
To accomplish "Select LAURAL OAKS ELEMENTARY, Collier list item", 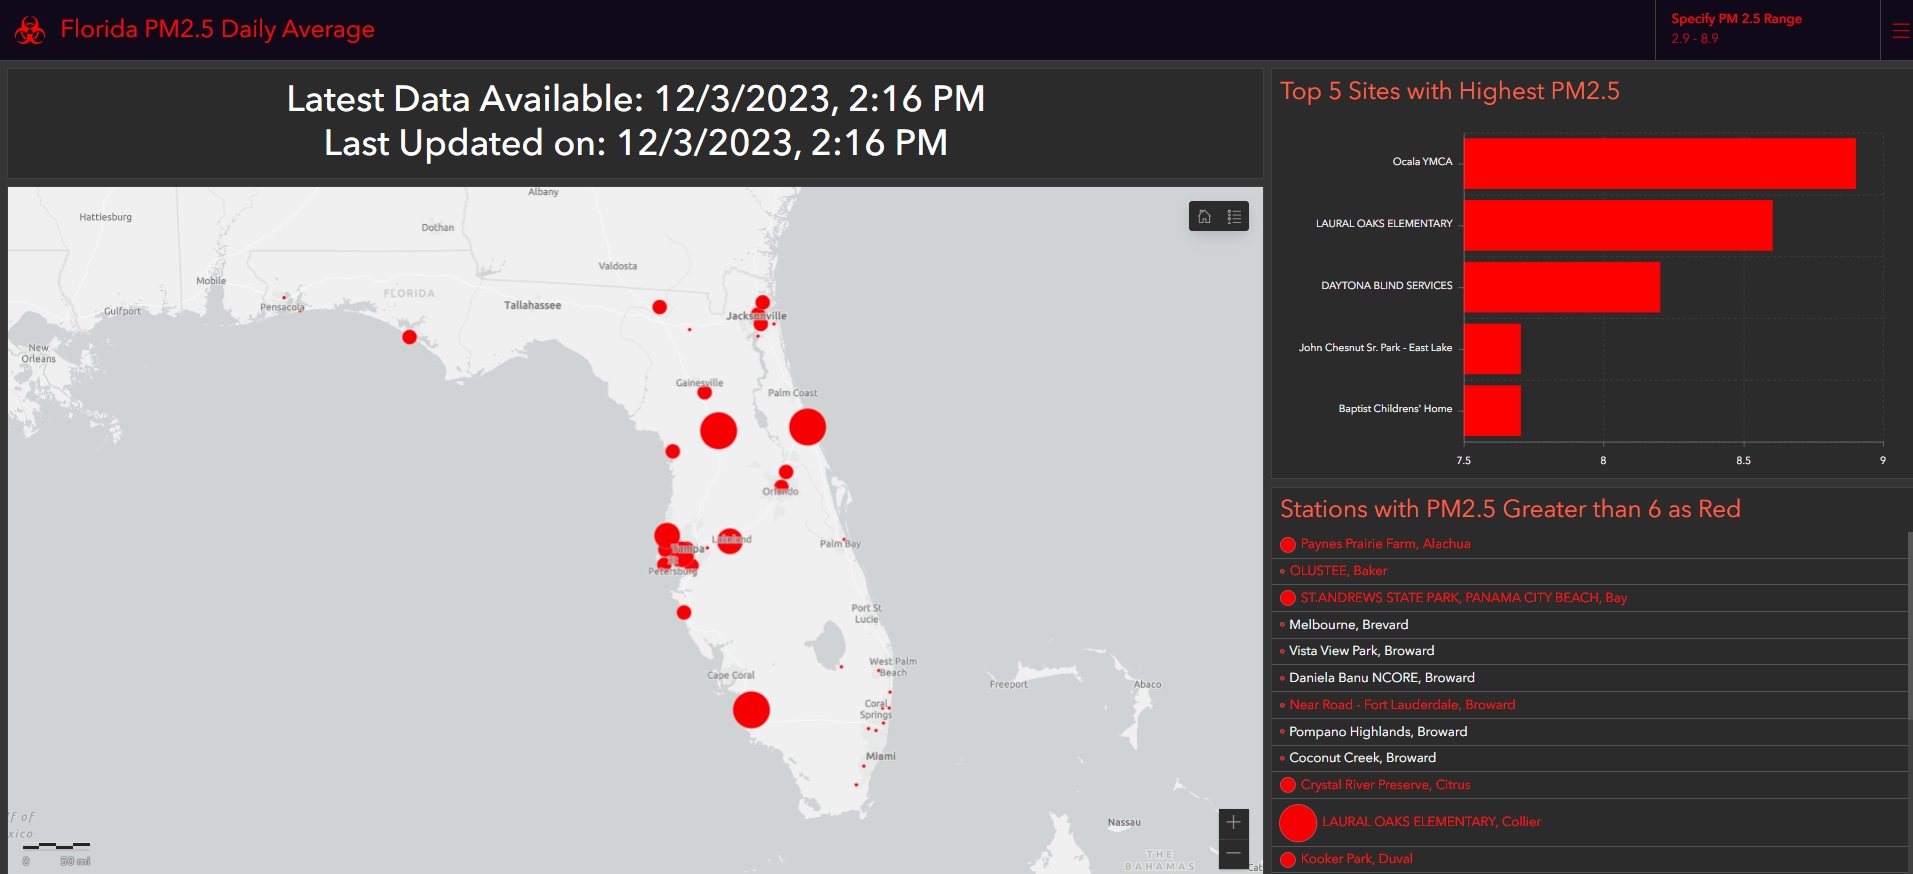I will click(x=1430, y=822).
